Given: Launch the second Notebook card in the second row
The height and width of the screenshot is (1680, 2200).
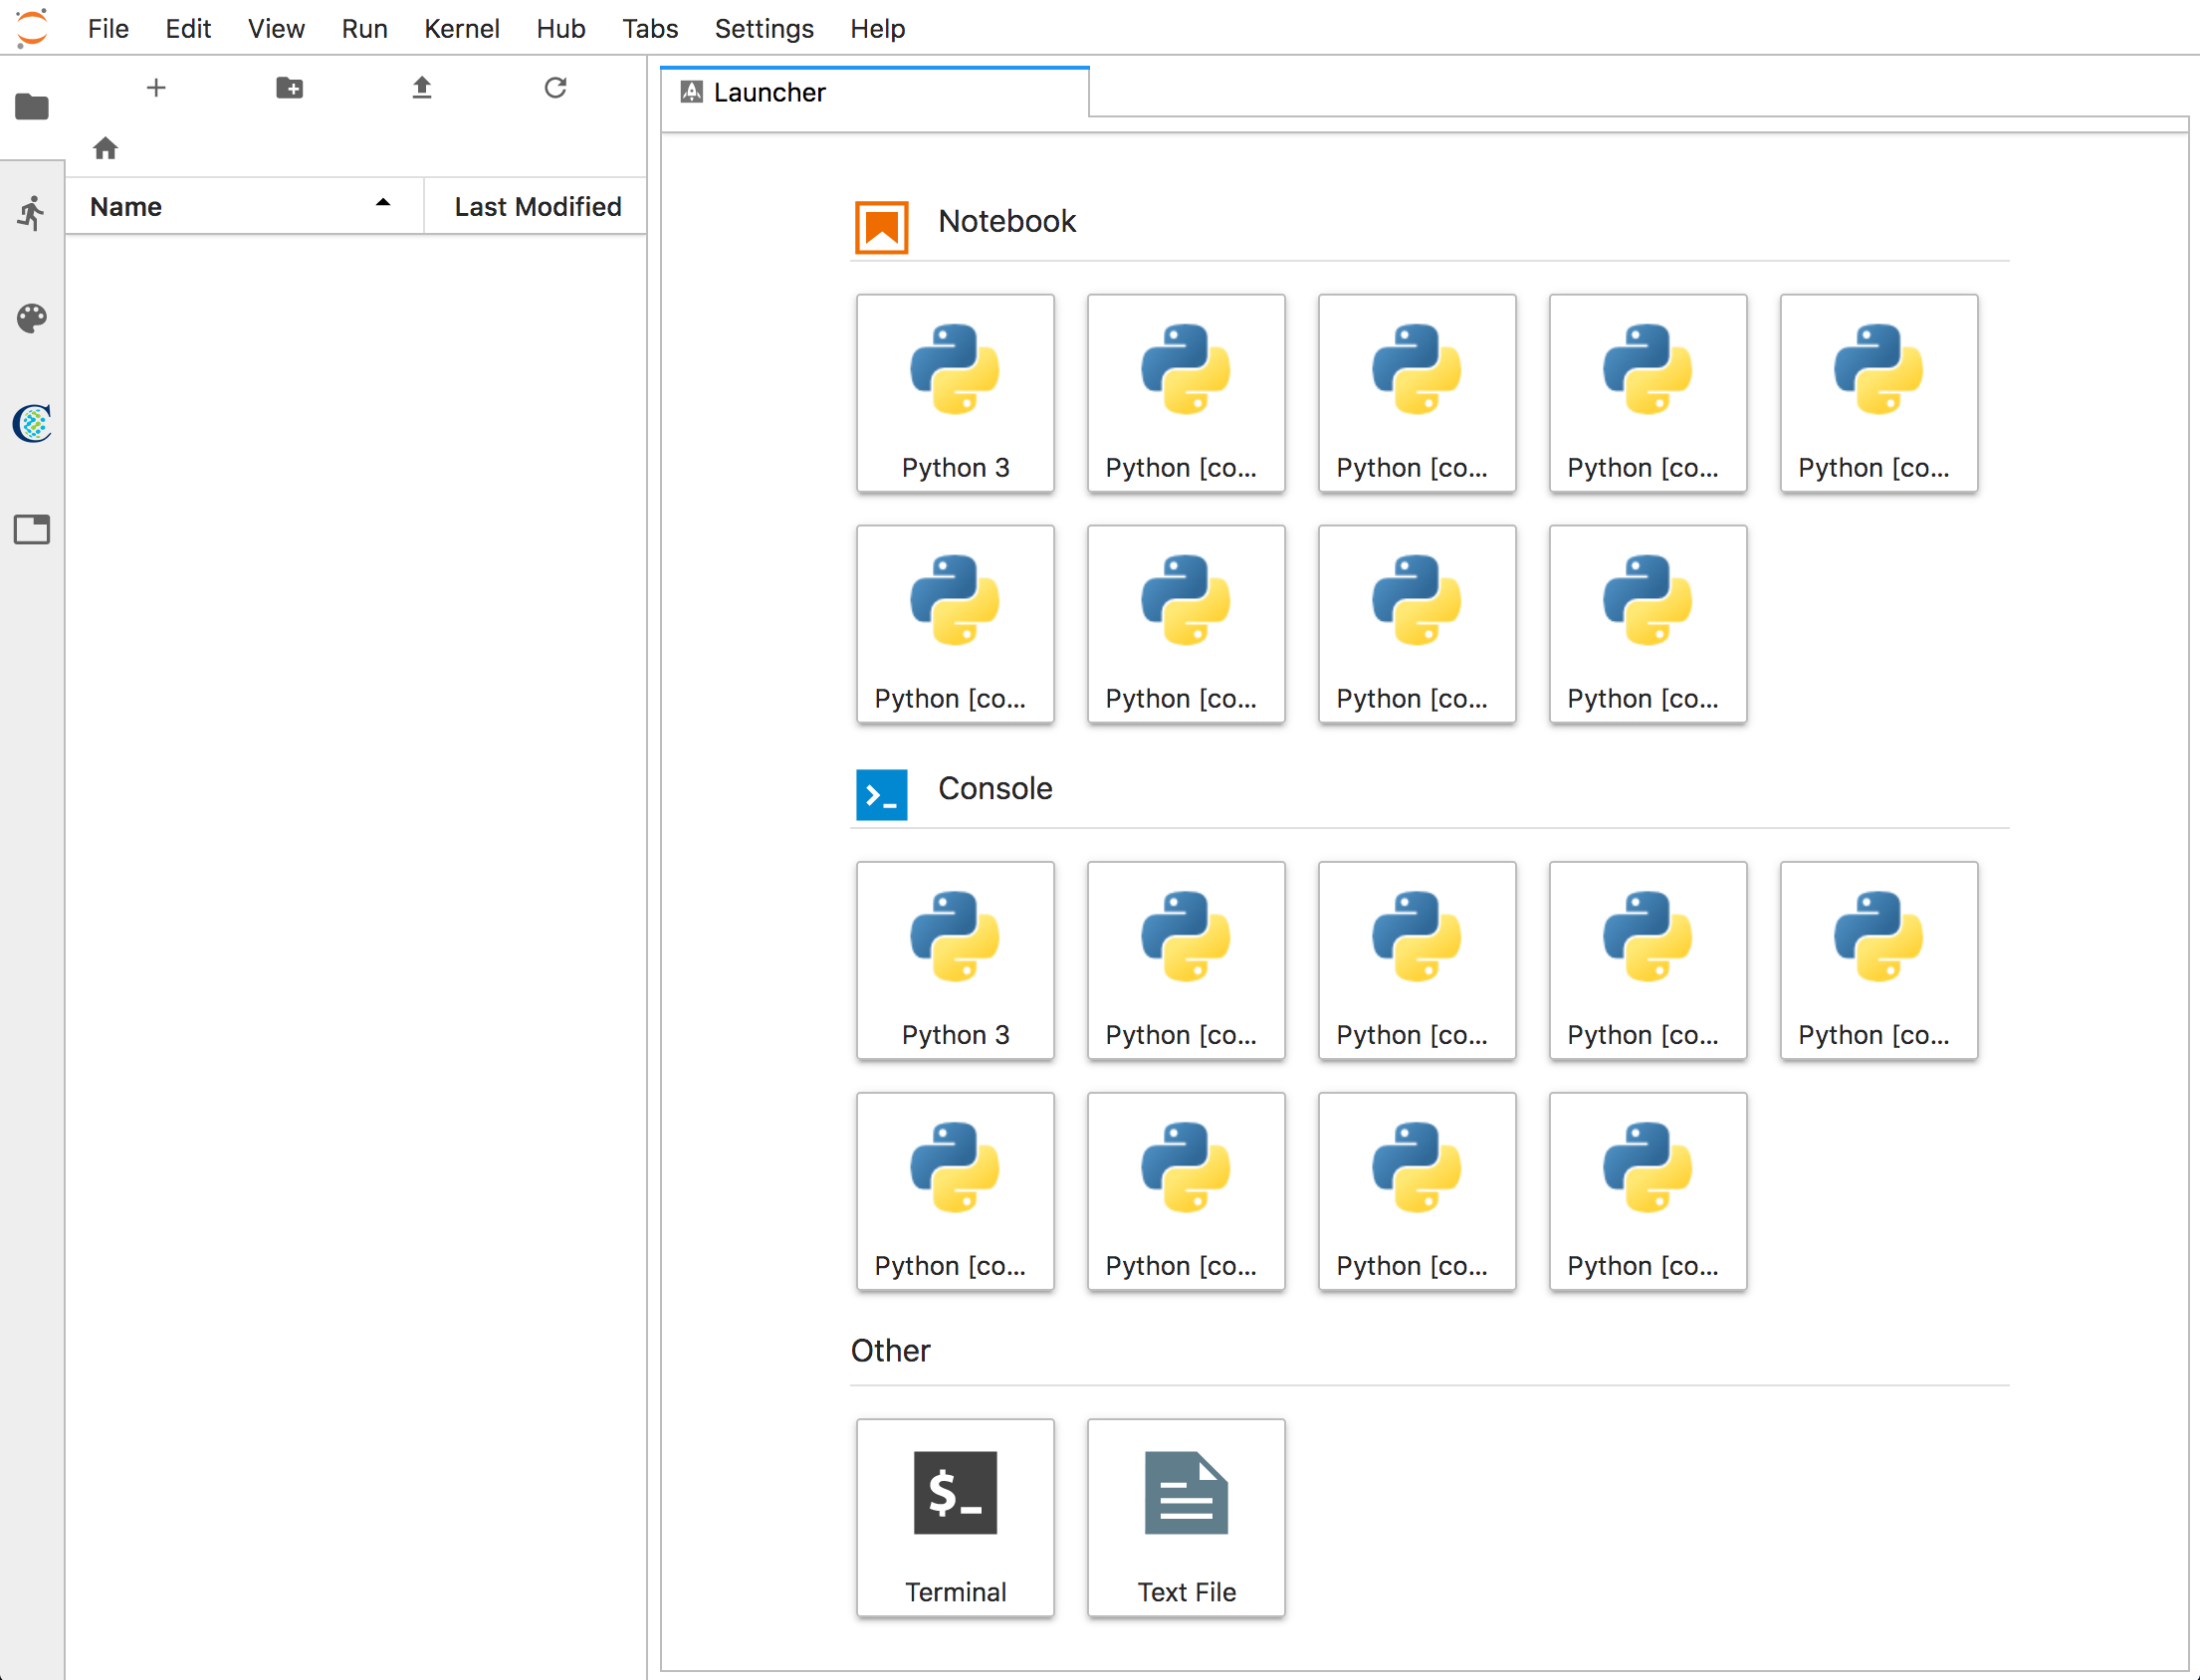Looking at the screenshot, I should coord(1186,624).
